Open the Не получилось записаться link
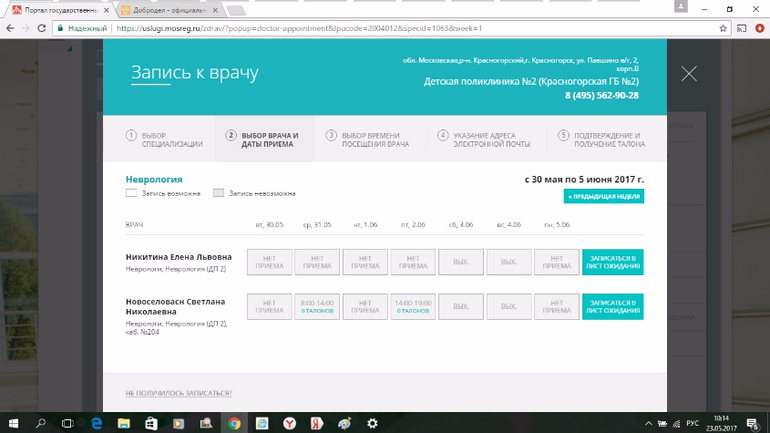The width and height of the screenshot is (770, 433). tap(178, 393)
